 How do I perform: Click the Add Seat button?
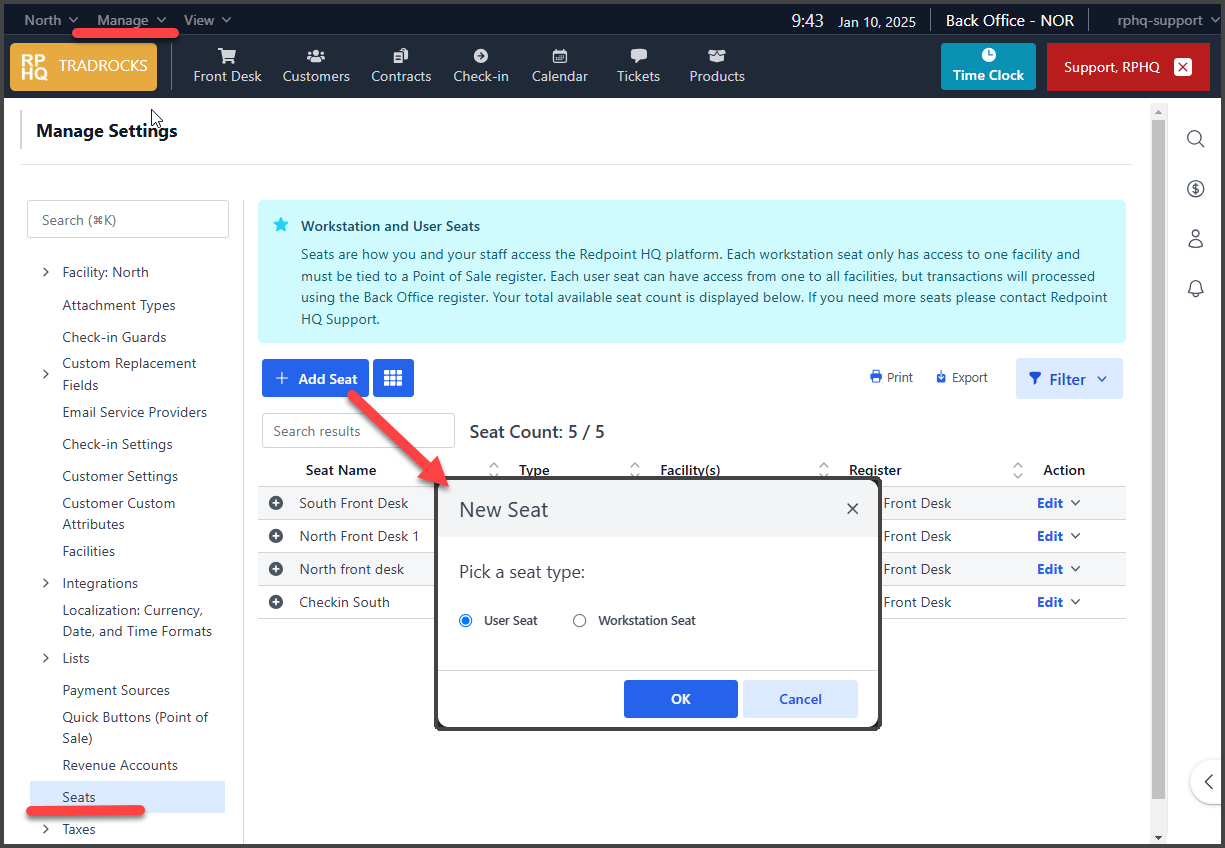pos(315,378)
